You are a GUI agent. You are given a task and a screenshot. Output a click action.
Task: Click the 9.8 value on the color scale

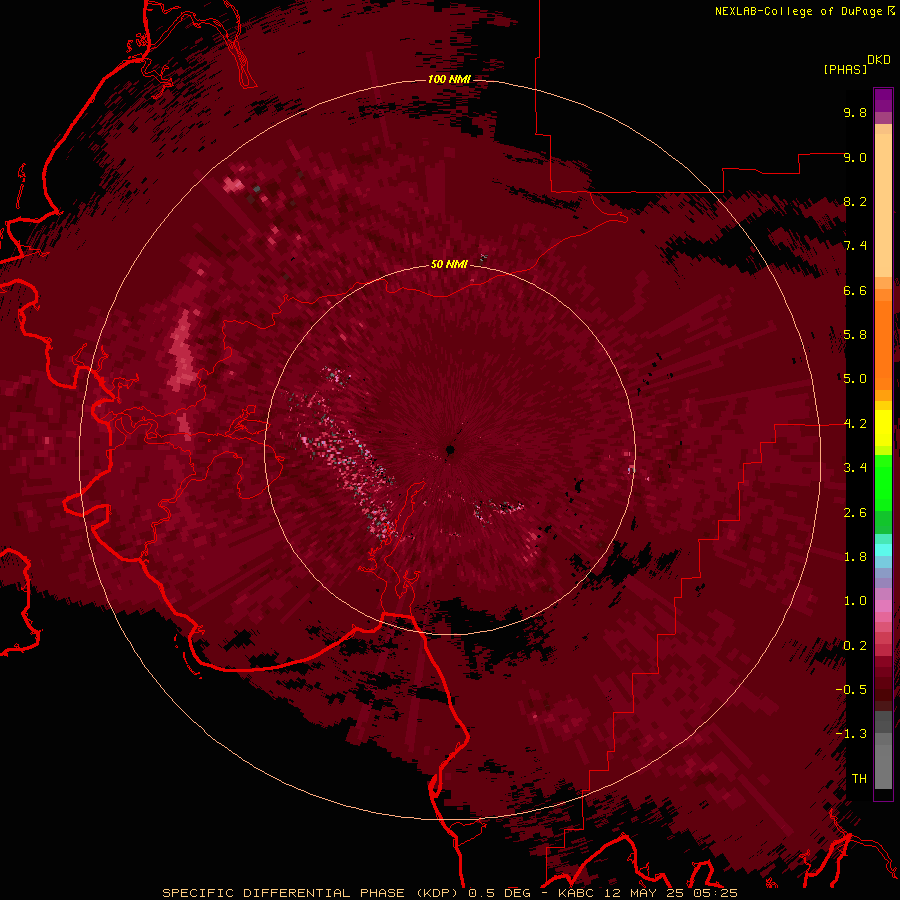855,112
